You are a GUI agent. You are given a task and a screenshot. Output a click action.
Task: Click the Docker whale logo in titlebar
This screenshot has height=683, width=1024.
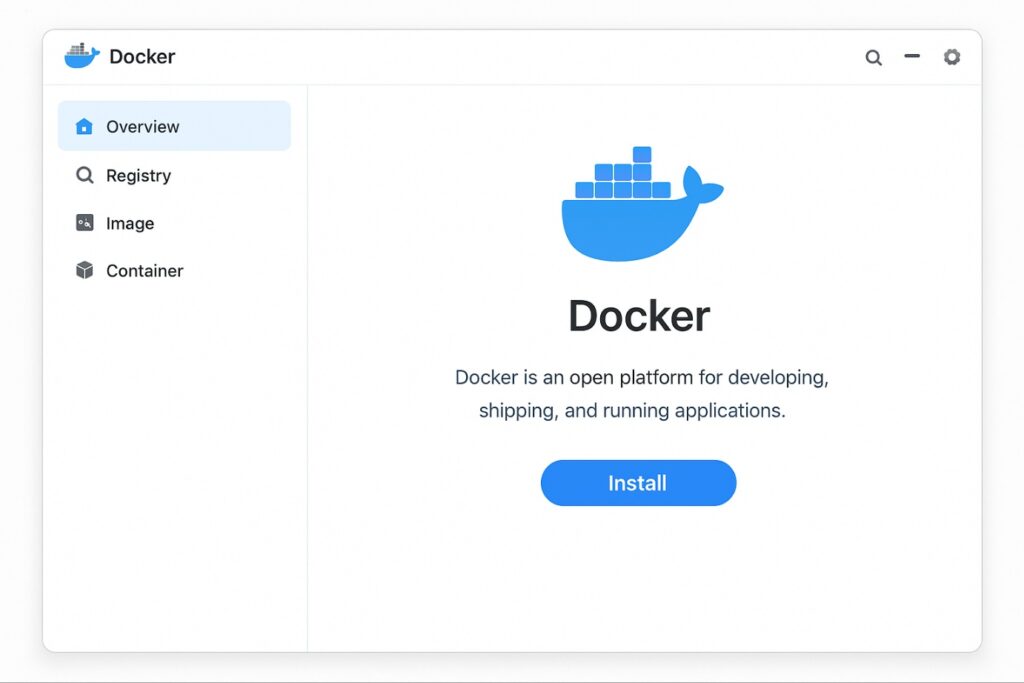pos(81,55)
